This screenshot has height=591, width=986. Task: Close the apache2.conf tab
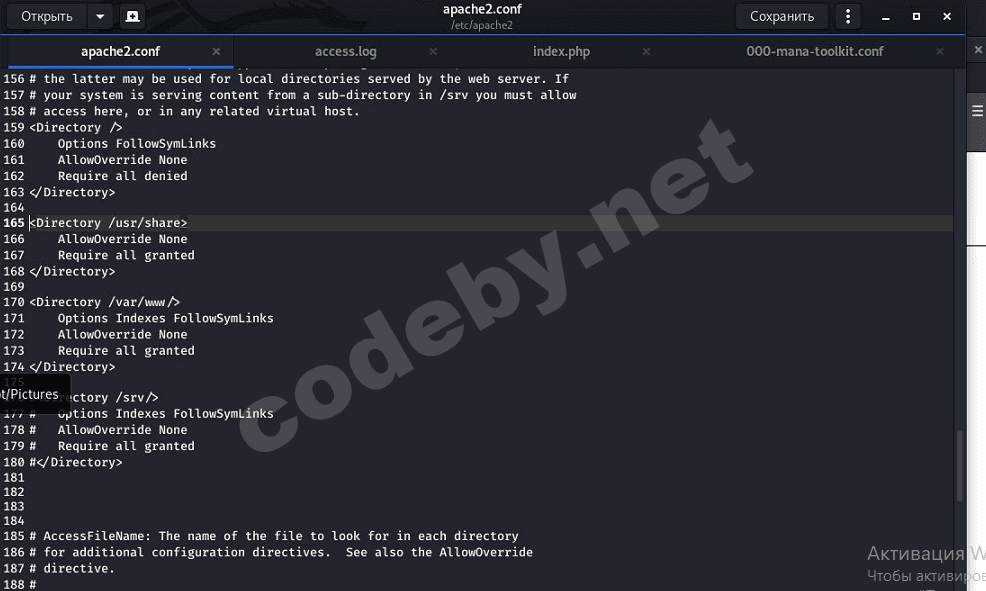pyautogui.click(x=216, y=52)
